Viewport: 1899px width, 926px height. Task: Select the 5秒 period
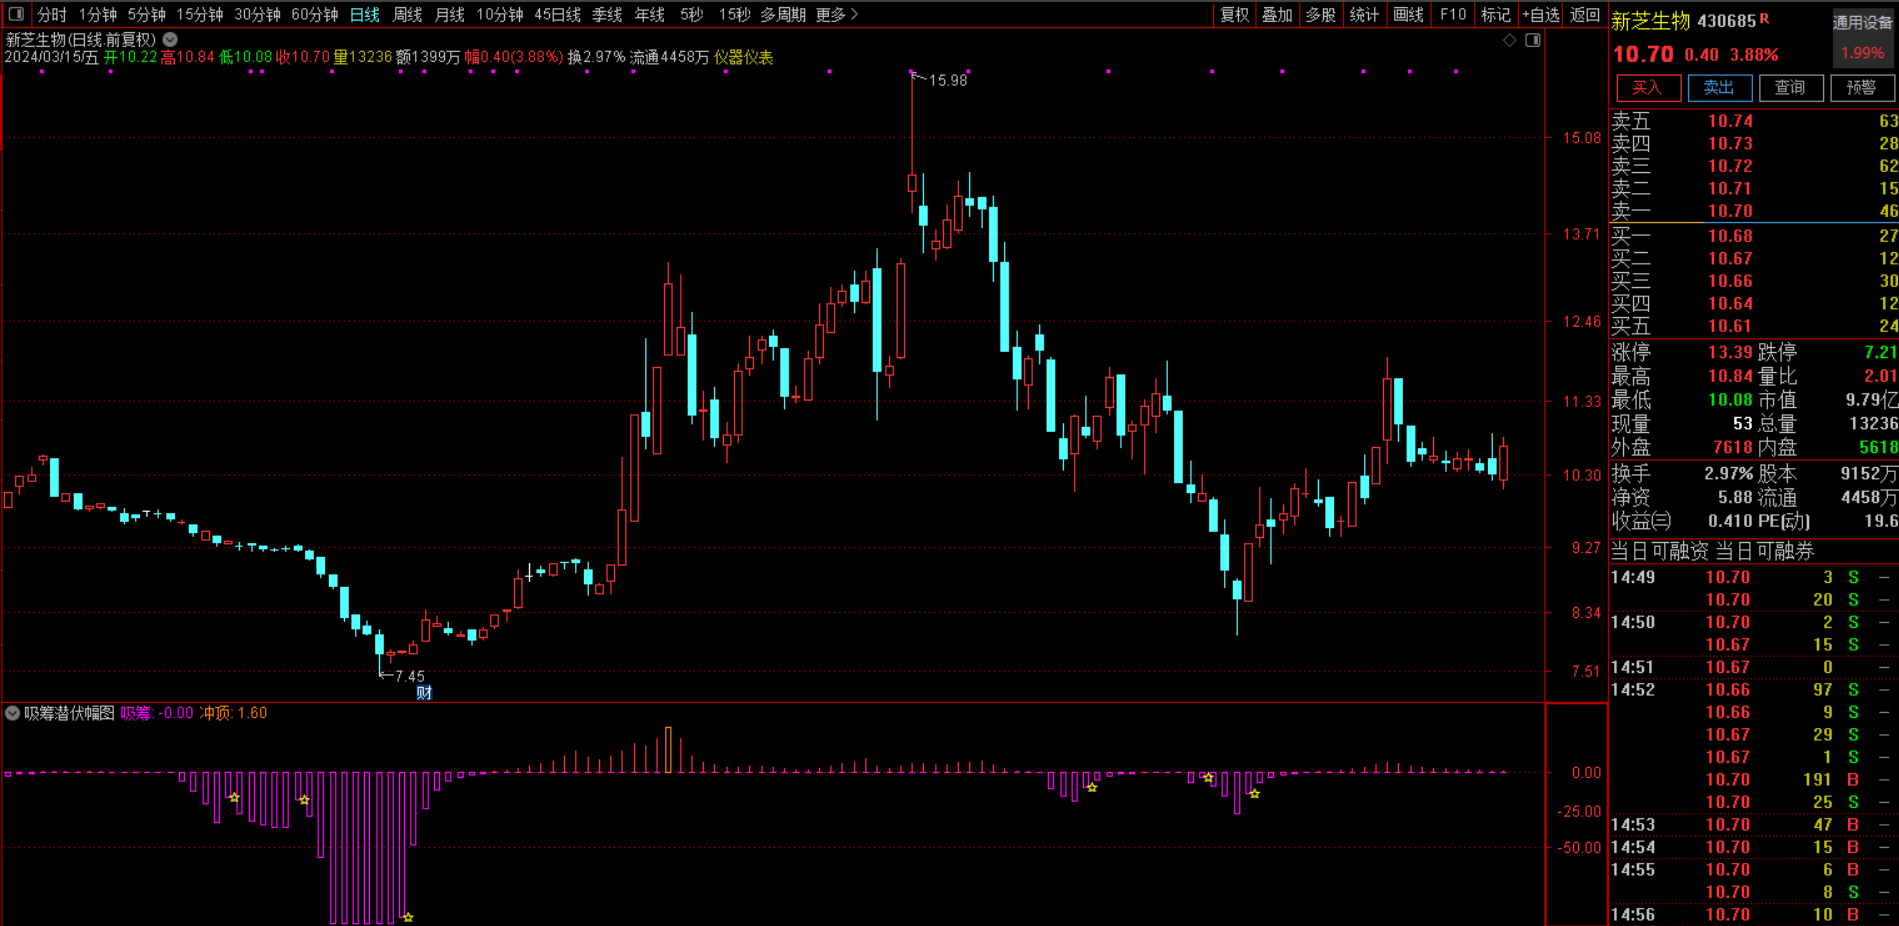pos(692,14)
